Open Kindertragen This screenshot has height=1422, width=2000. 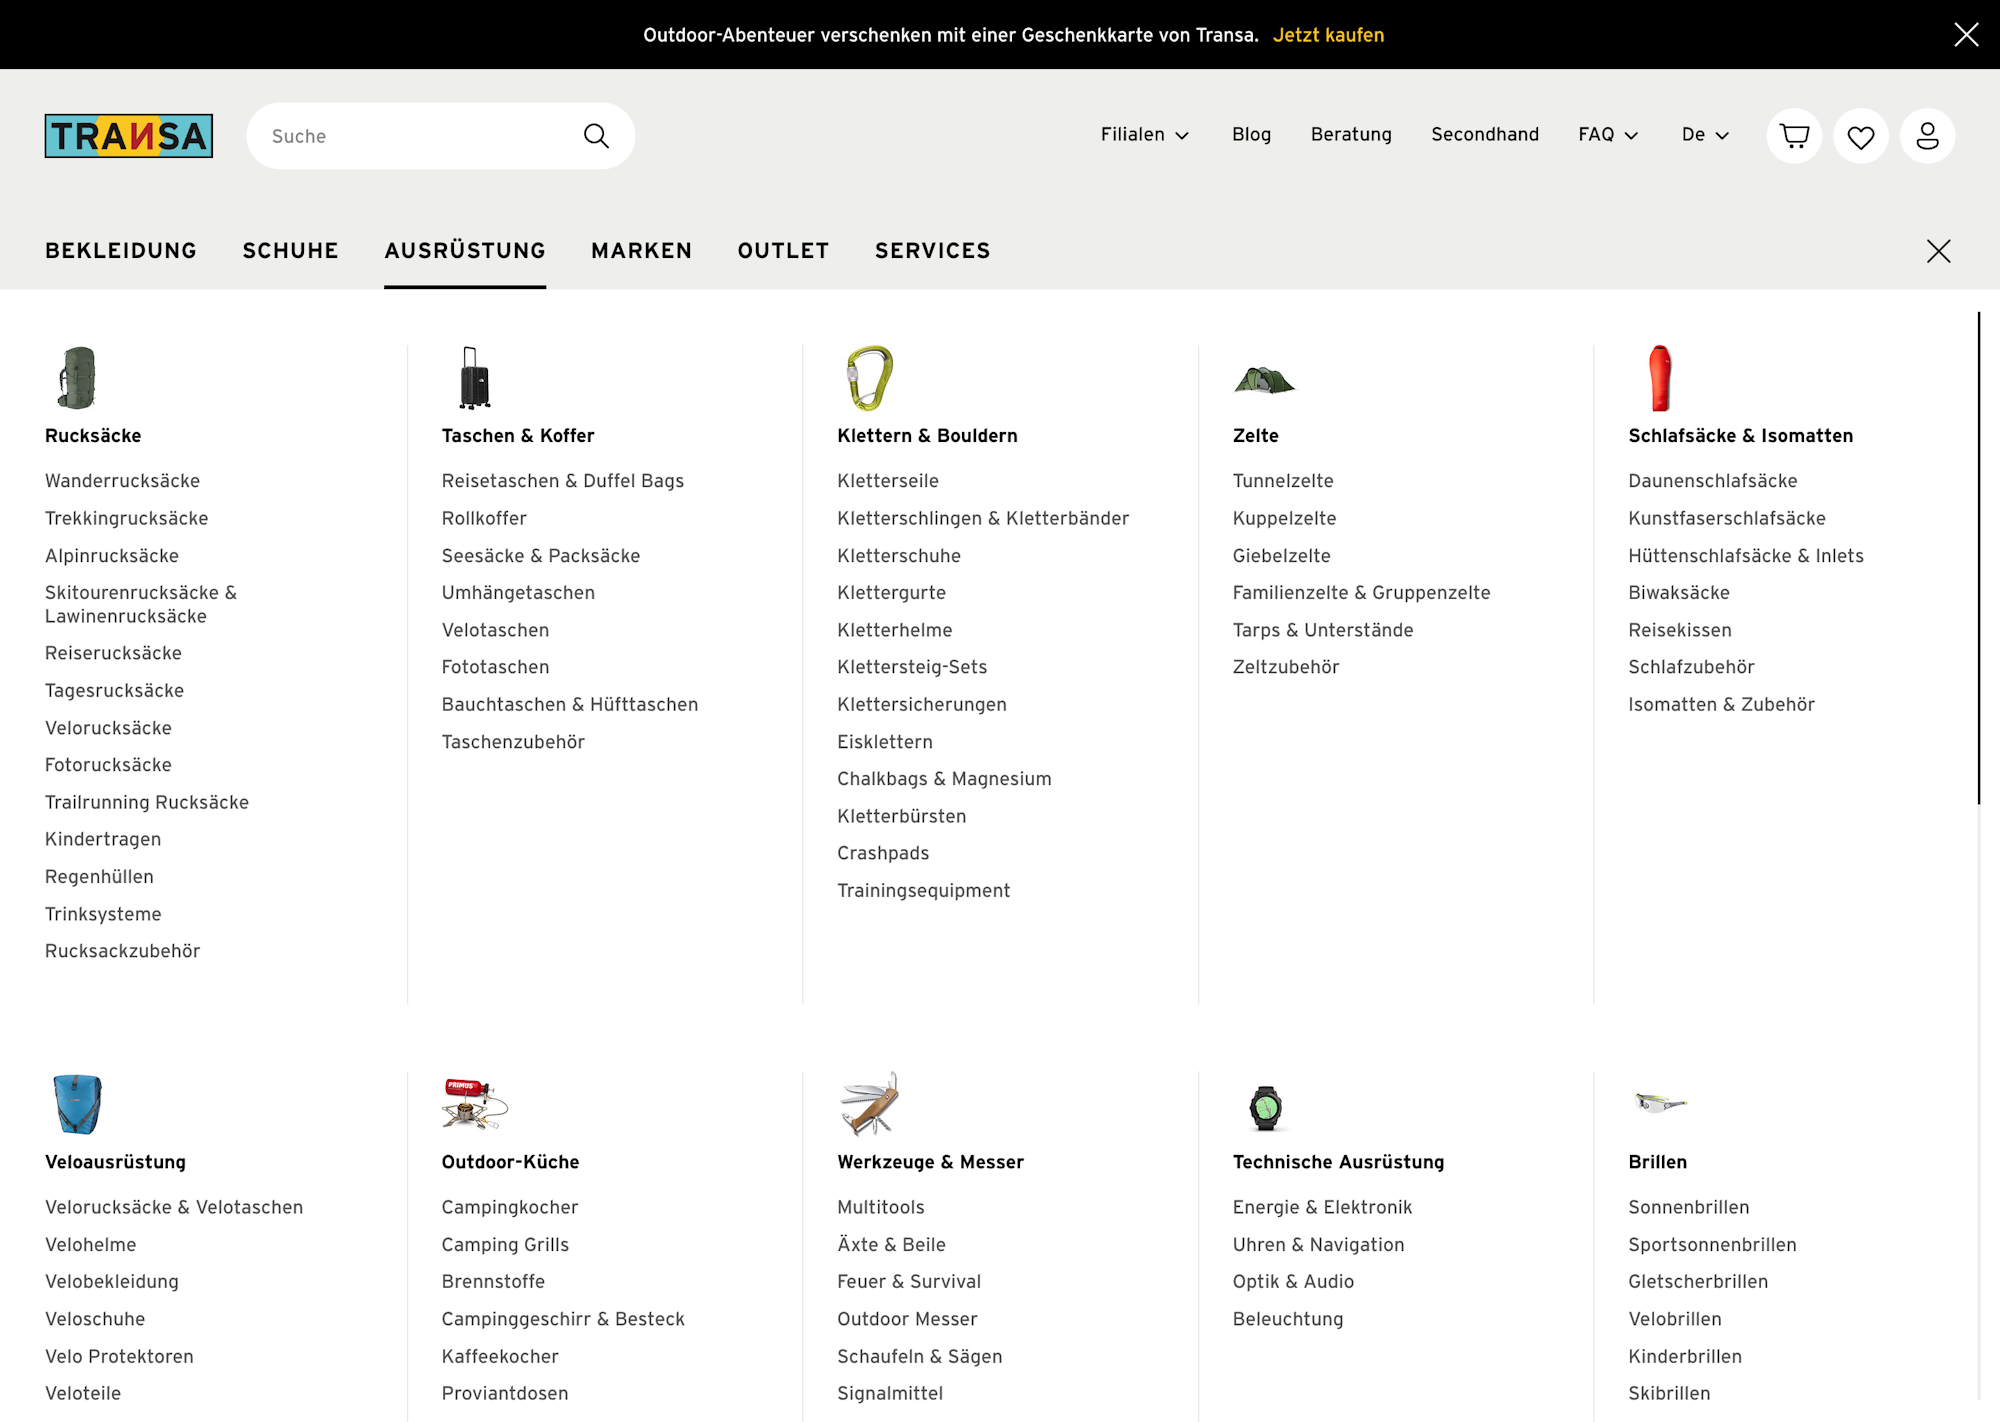103,839
